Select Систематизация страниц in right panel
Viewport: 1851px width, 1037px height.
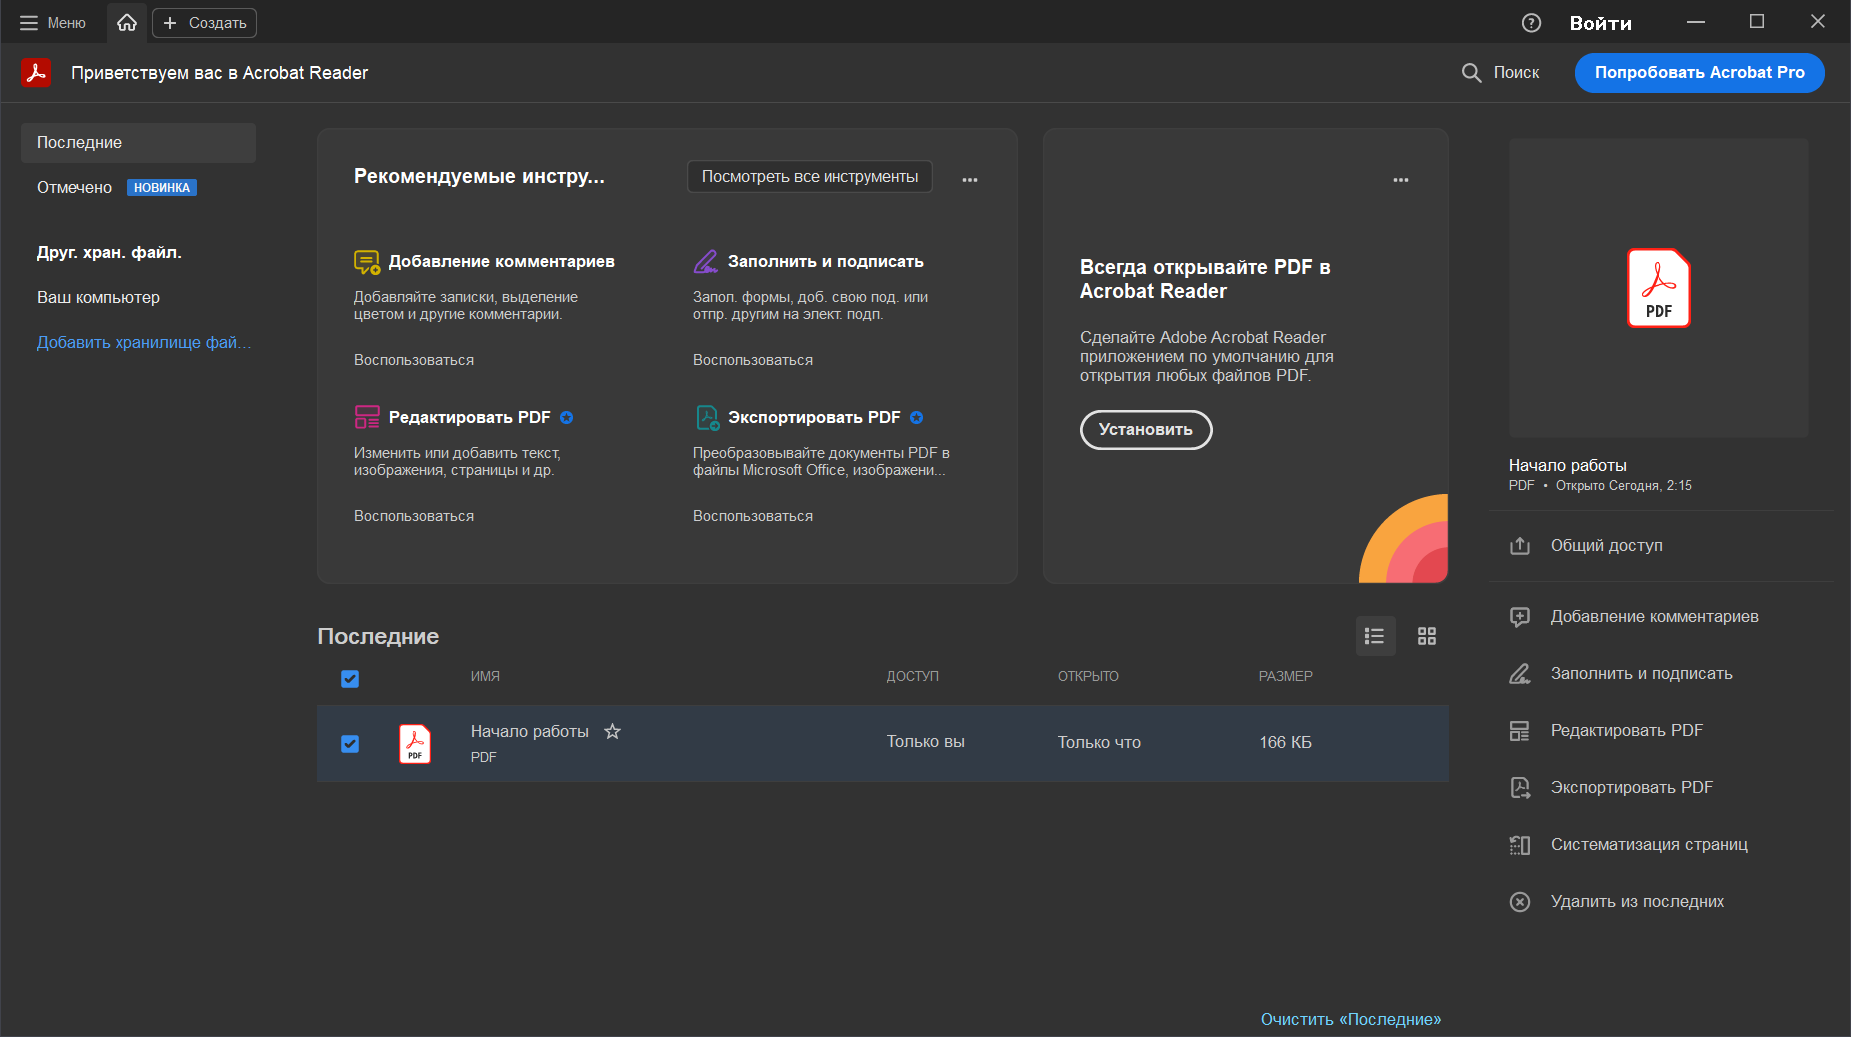[1648, 845]
